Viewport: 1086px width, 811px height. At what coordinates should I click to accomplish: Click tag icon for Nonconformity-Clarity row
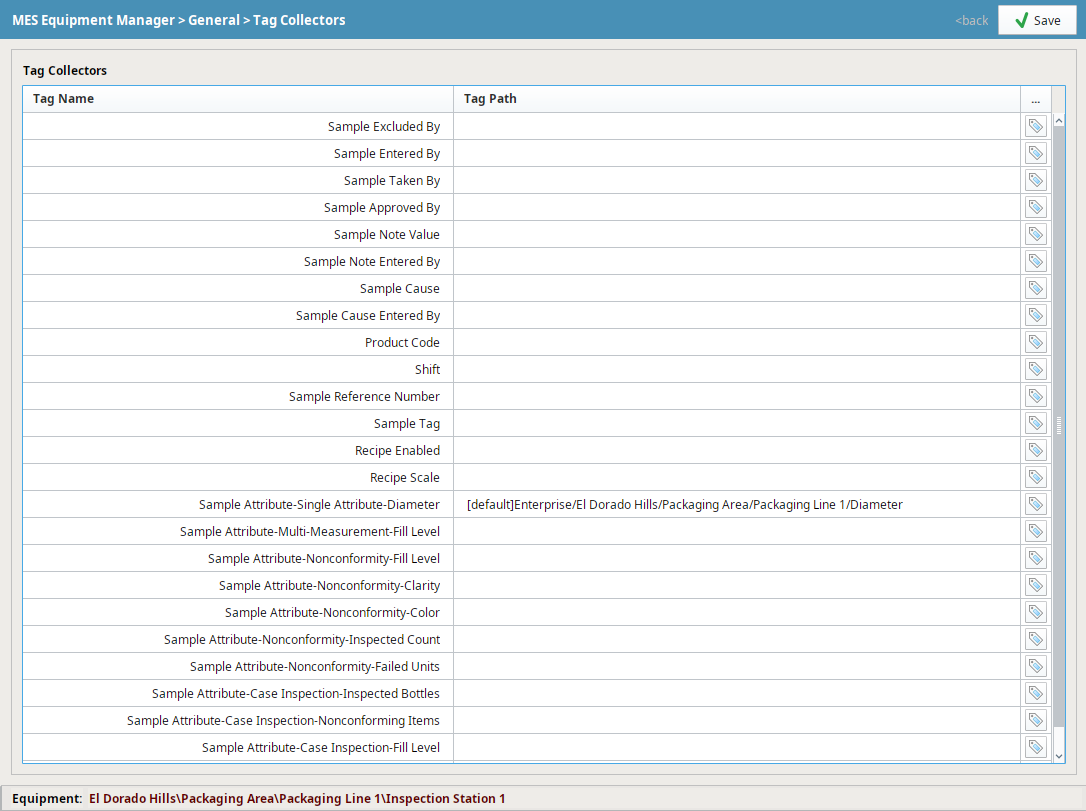click(x=1035, y=585)
